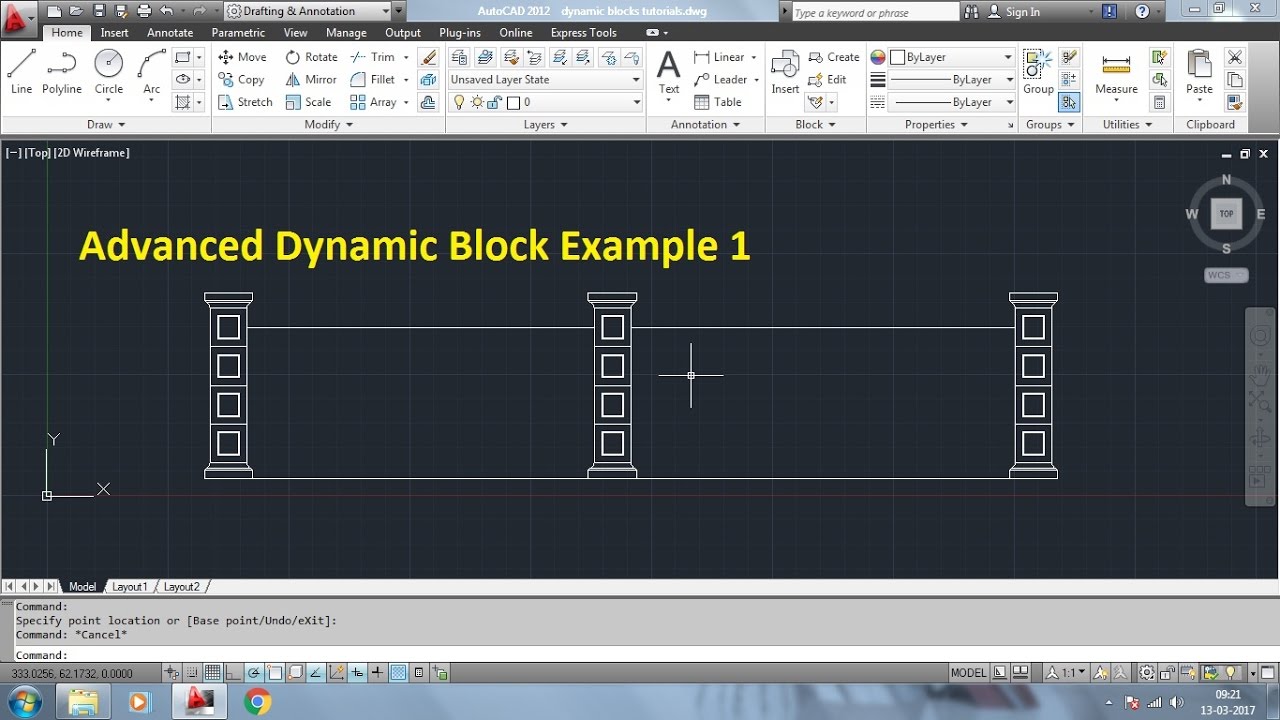Click the viewport controls [-] label

click(13, 153)
